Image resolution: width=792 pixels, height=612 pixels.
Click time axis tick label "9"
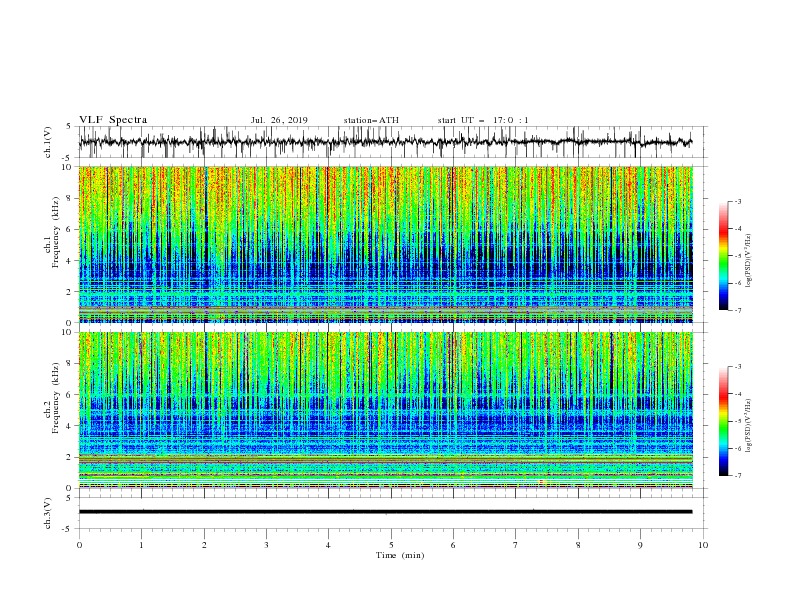(x=640, y=545)
